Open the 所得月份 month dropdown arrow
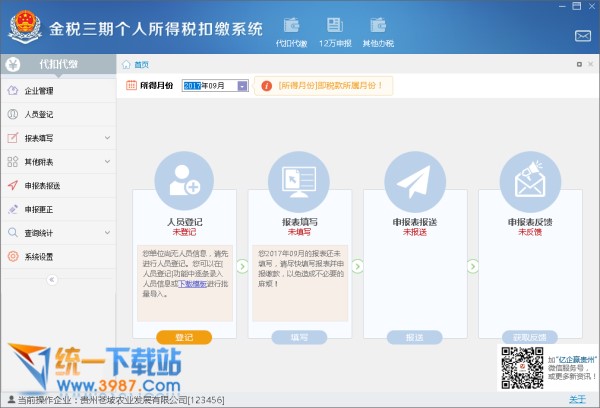The image size is (600, 408). [242, 86]
